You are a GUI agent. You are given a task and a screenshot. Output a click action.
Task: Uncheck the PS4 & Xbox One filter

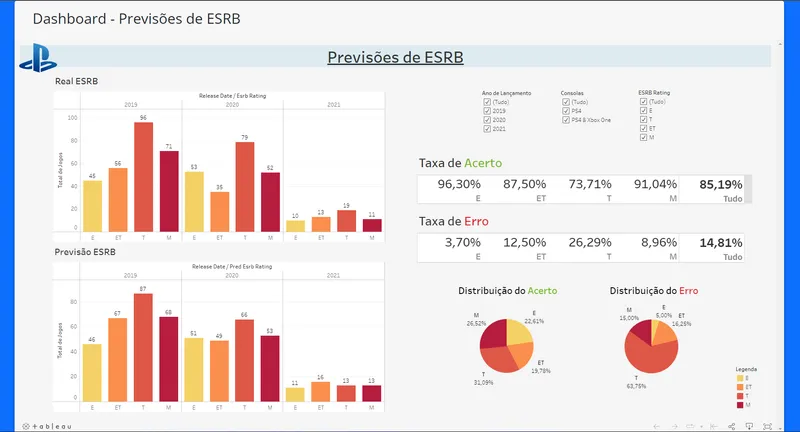point(566,120)
